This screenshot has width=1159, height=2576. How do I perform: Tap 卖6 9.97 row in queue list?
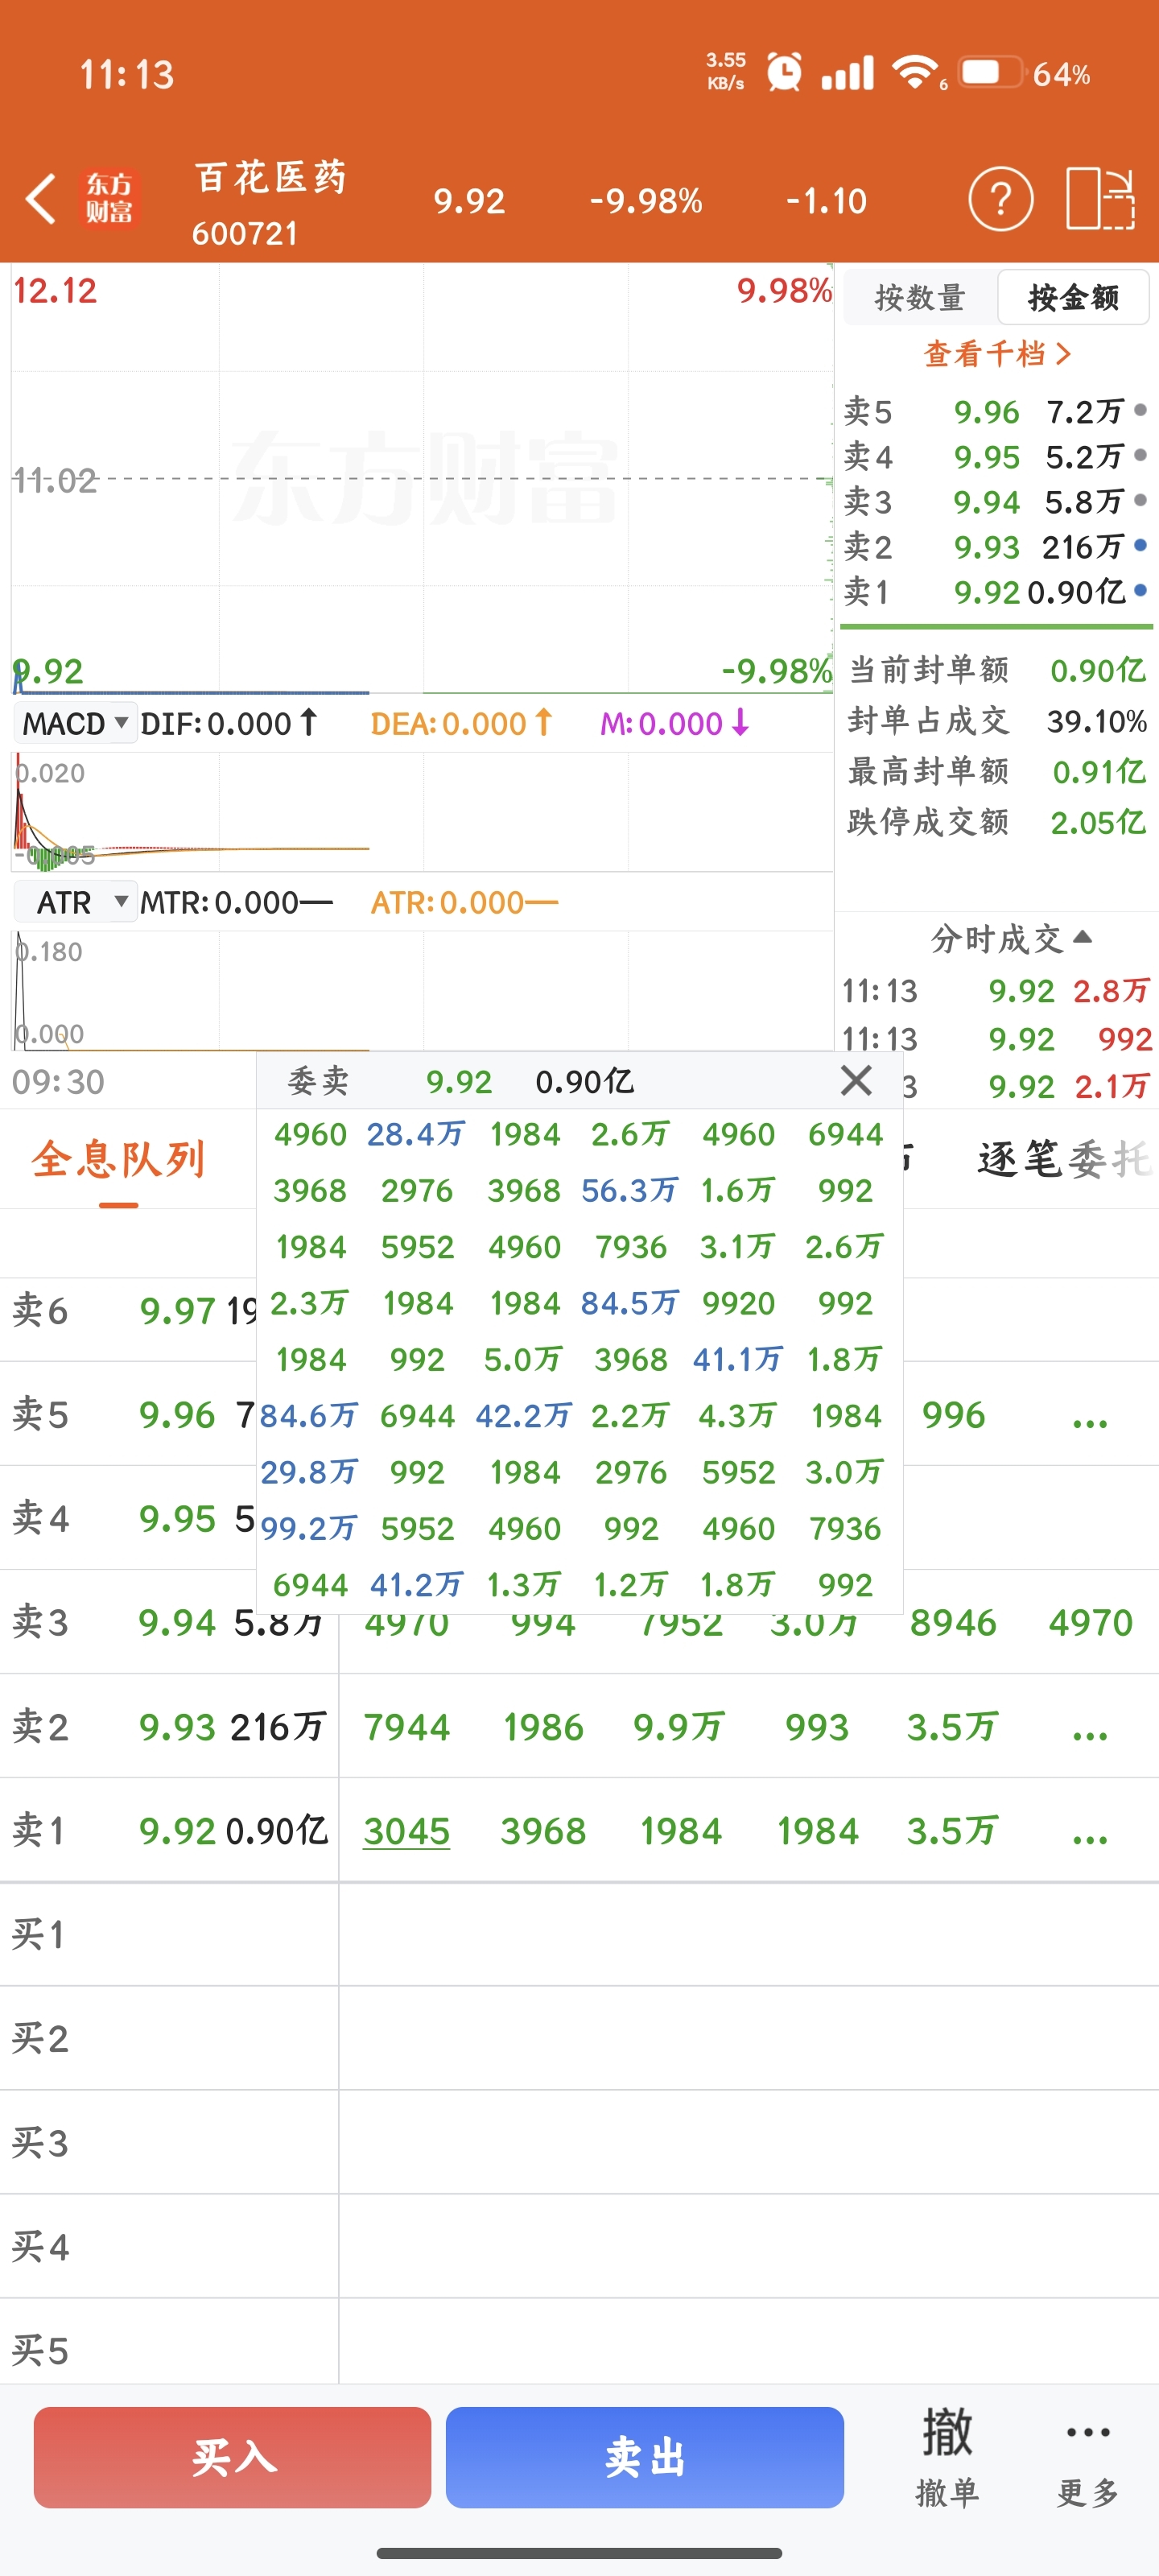coord(129,1311)
